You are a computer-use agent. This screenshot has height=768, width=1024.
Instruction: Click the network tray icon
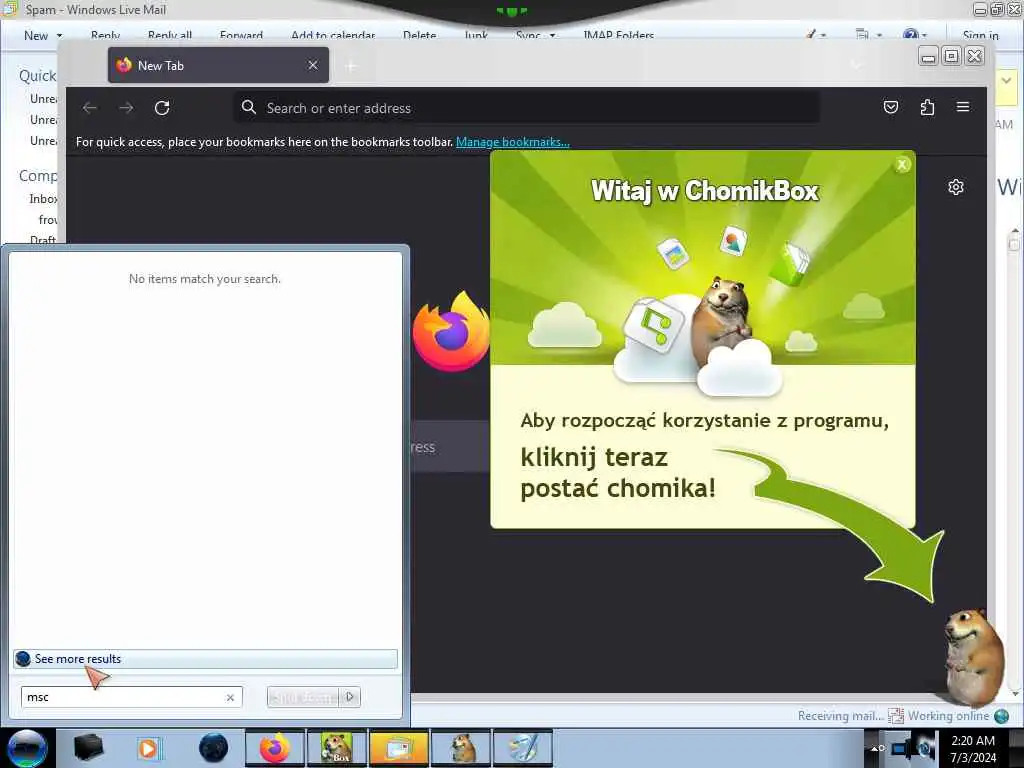900,748
